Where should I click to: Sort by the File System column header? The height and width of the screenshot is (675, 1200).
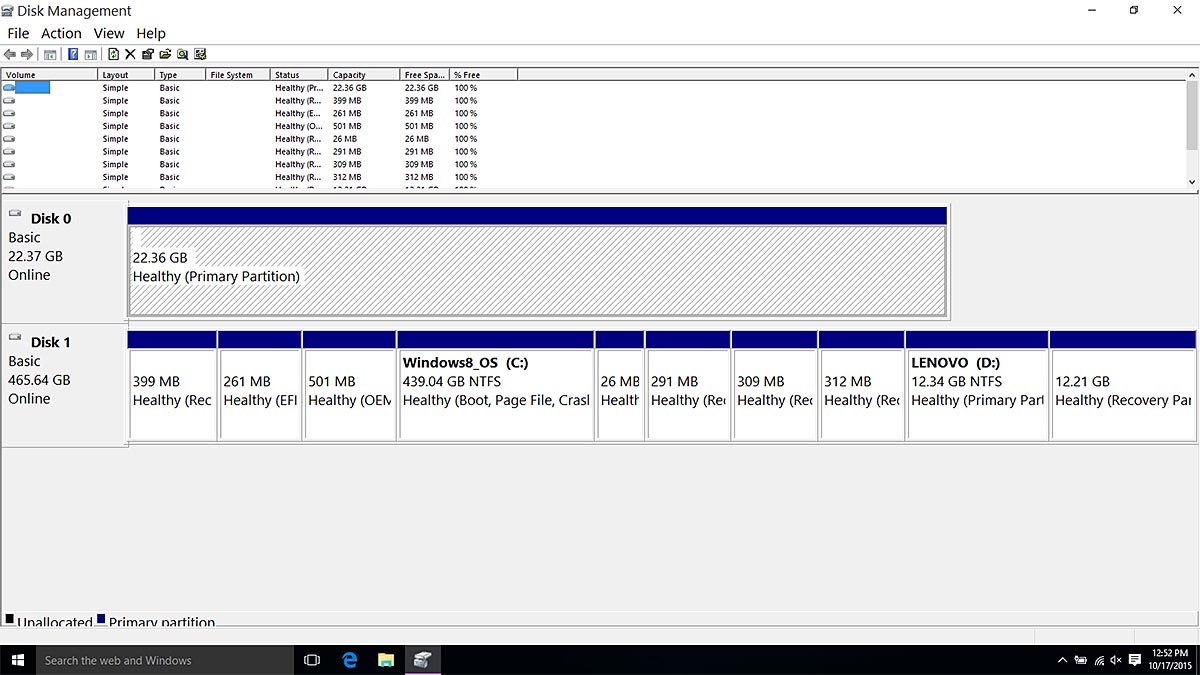[238, 75]
